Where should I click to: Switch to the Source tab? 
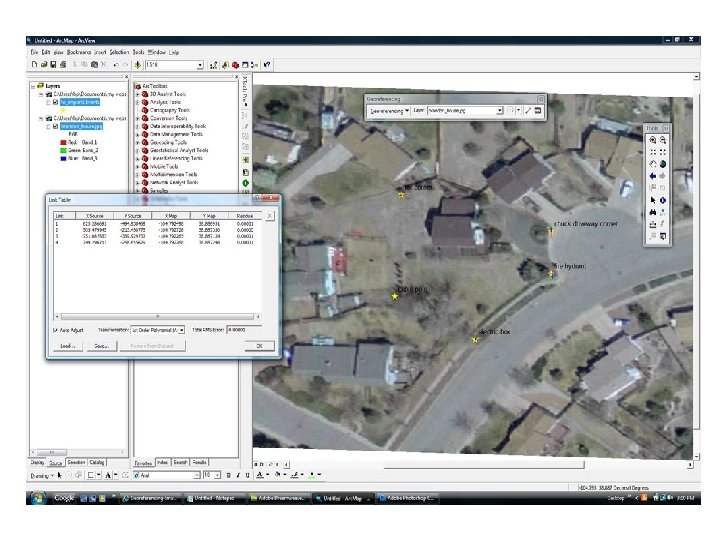coord(56,463)
